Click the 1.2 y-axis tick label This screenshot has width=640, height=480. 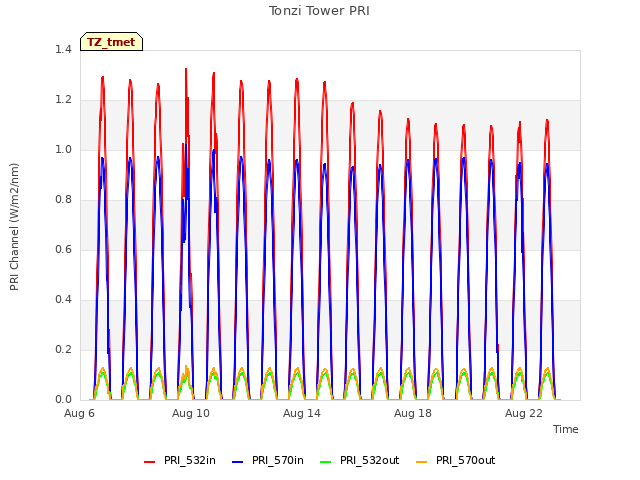(63, 100)
